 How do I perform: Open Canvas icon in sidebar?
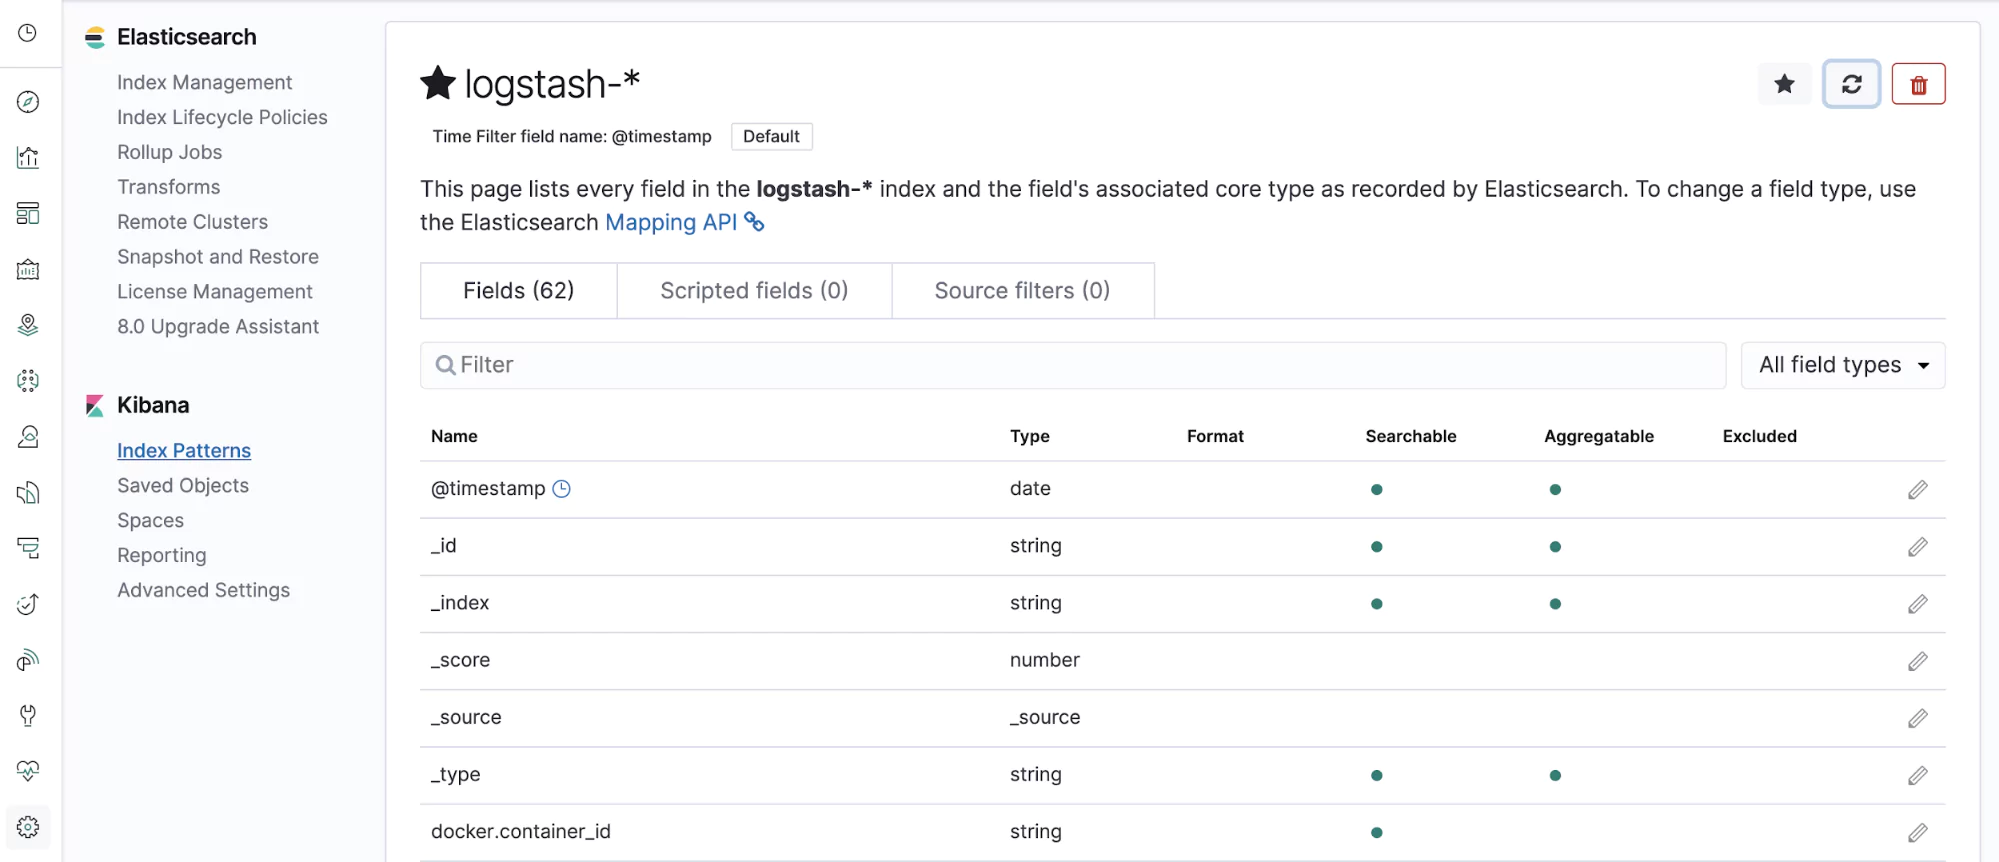coord(28,269)
